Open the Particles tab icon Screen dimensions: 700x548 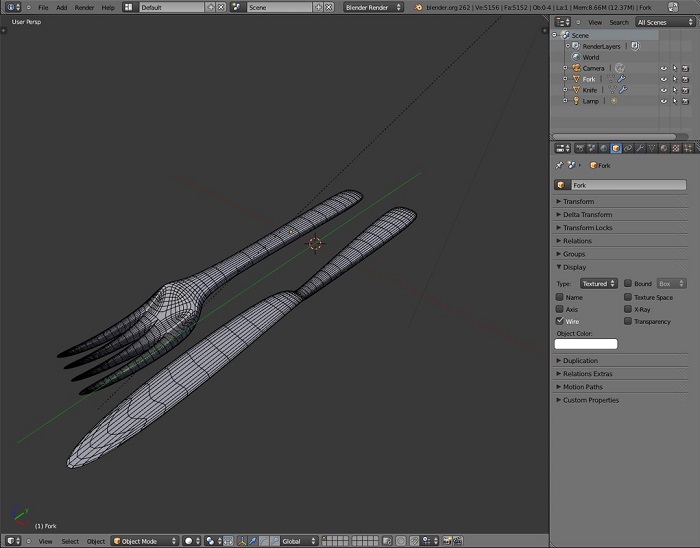(x=688, y=148)
